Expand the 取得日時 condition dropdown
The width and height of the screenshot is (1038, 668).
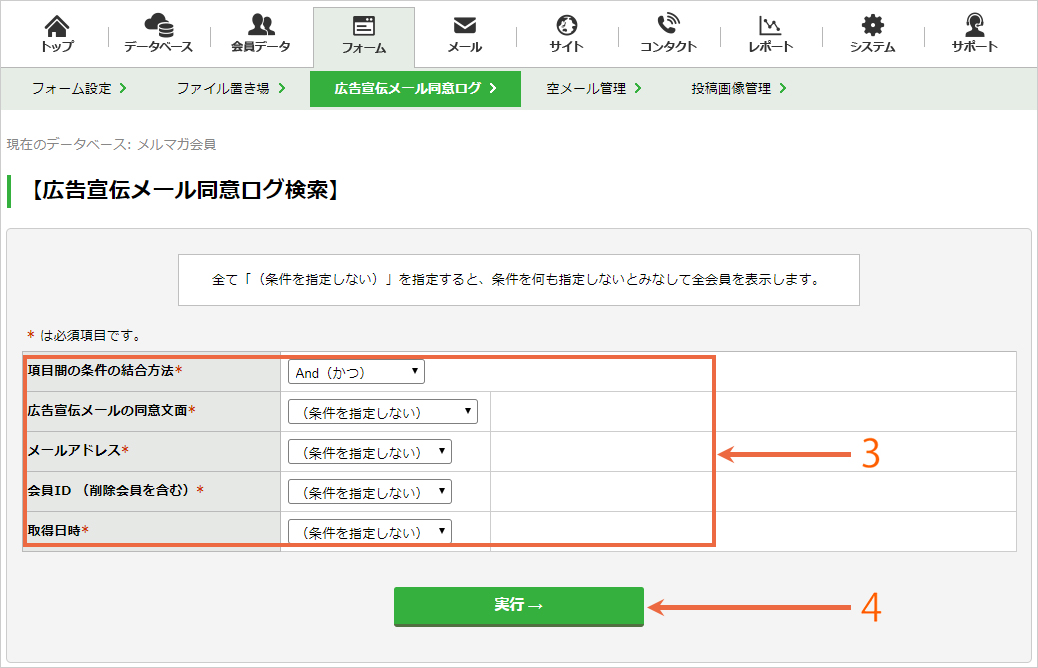pyautogui.click(x=369, y=532)
